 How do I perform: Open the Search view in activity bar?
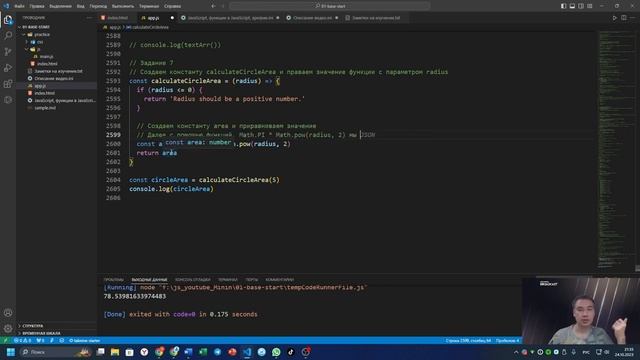click(8, 36)
